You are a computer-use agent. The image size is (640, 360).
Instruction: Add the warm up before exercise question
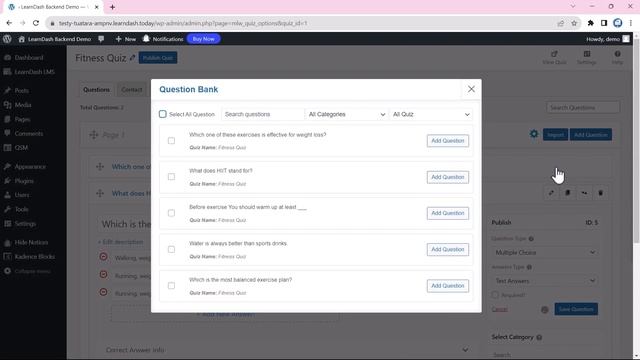coord(448,213)
